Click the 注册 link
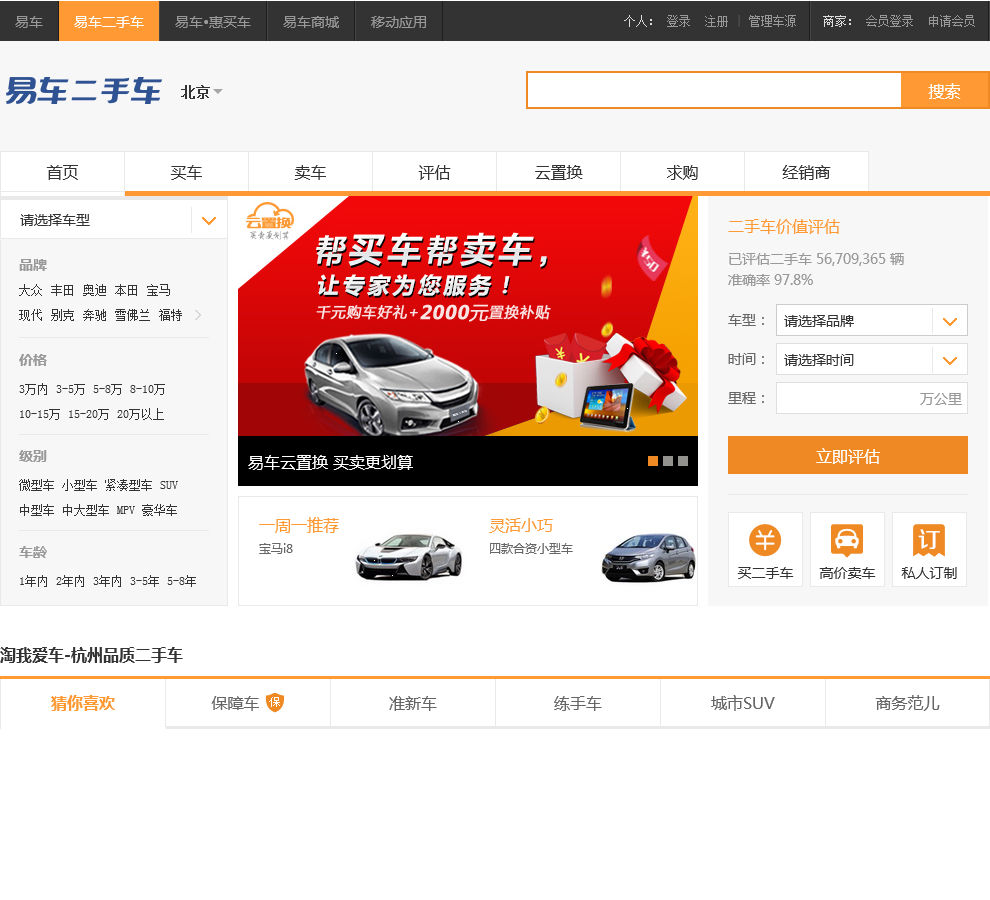The image size is (990, 900). 716,21
